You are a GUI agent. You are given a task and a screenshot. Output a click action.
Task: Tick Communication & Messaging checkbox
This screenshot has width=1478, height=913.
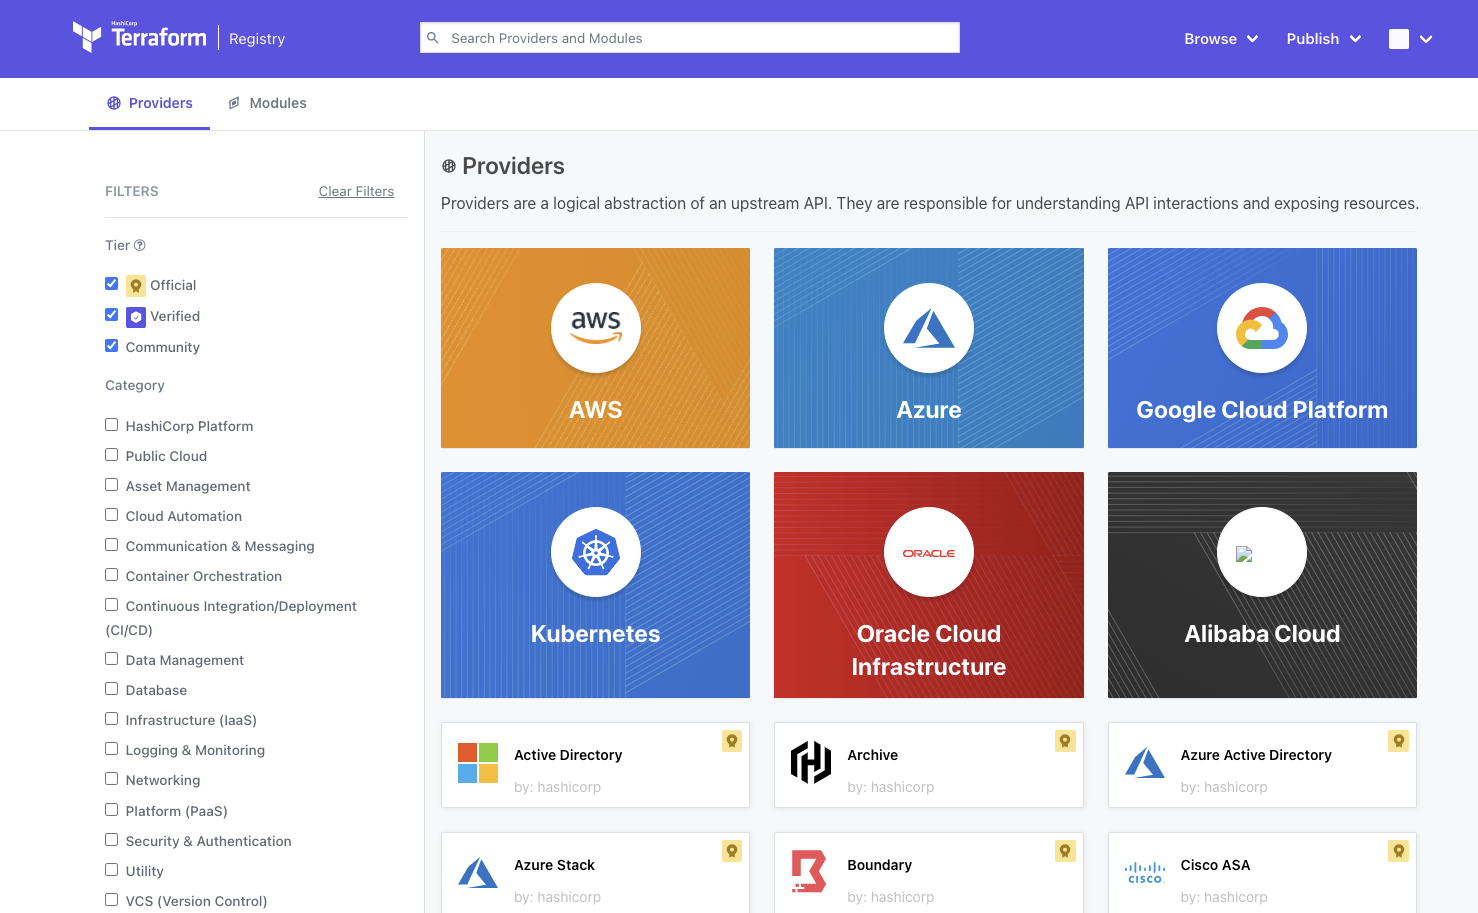[112, 545]
